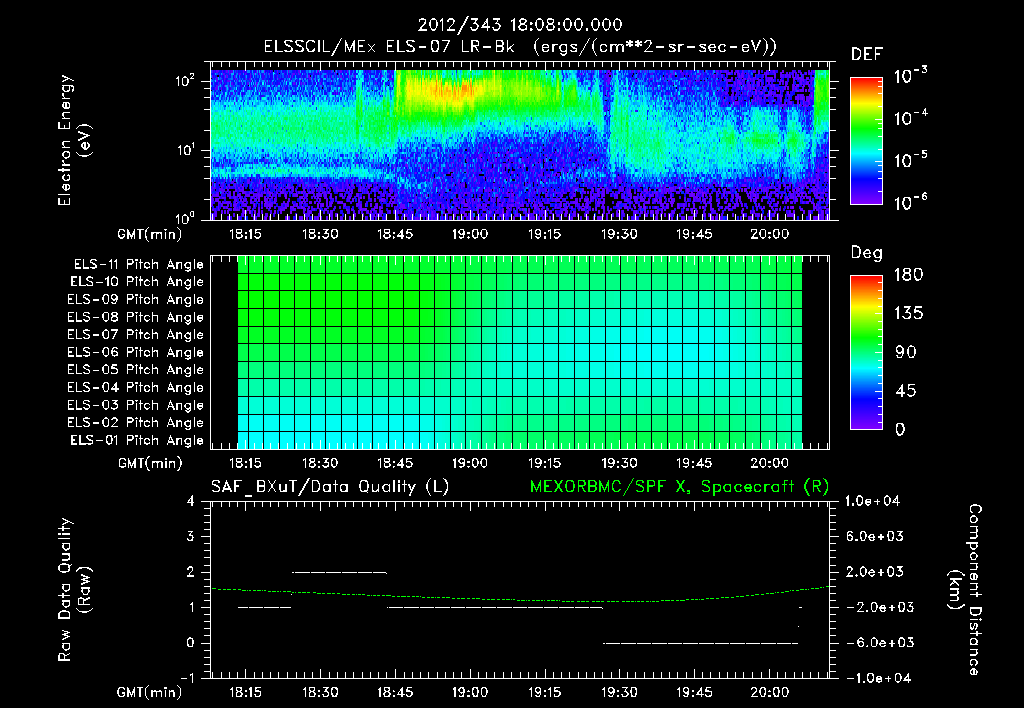Select the ELS-10 Pitch Angle row label
Image resolution: width=1024 pixels, height=708 pixels.
[x=137, y=282]
